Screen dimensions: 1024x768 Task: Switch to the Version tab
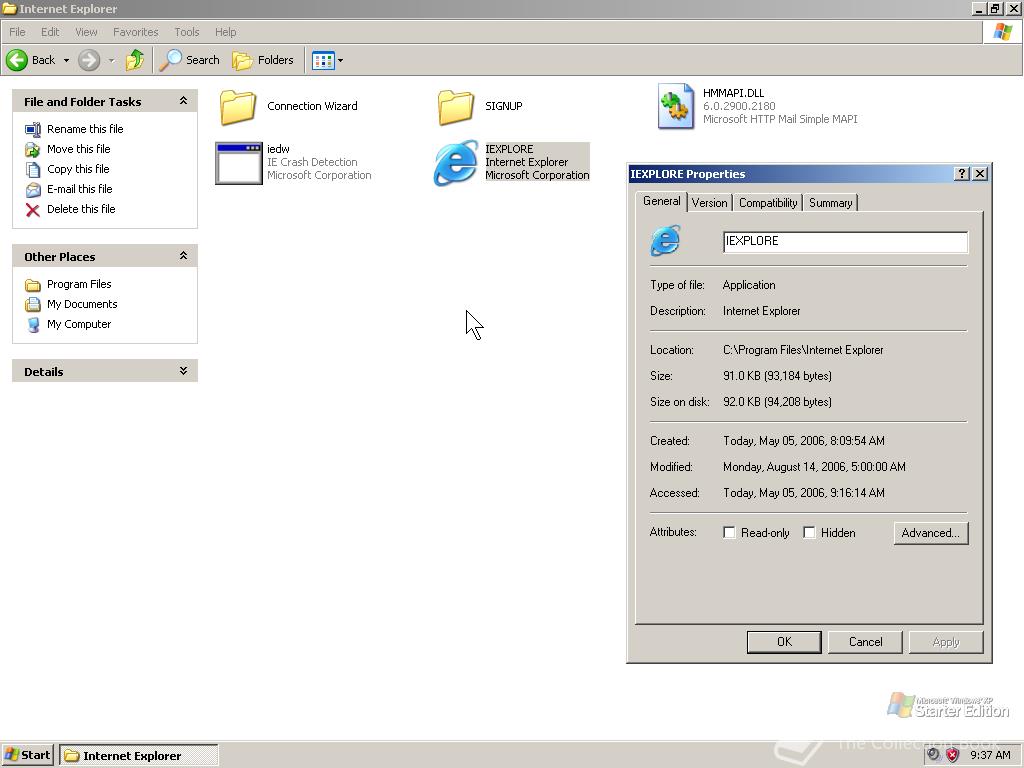pos(709,202)
